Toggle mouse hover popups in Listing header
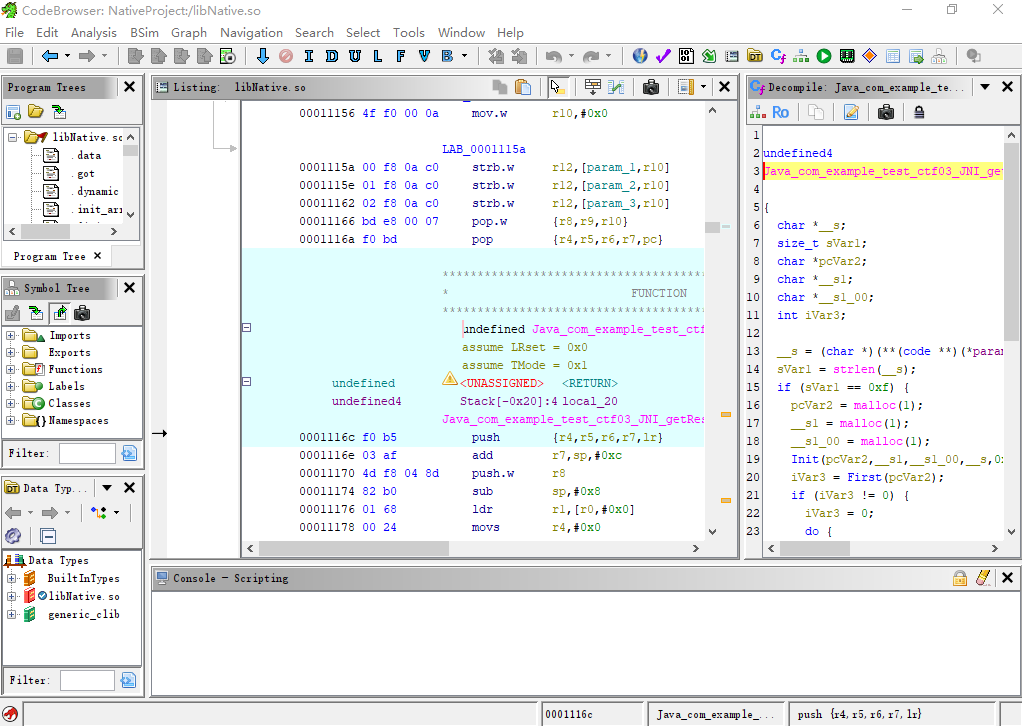 tap(557, 87)
